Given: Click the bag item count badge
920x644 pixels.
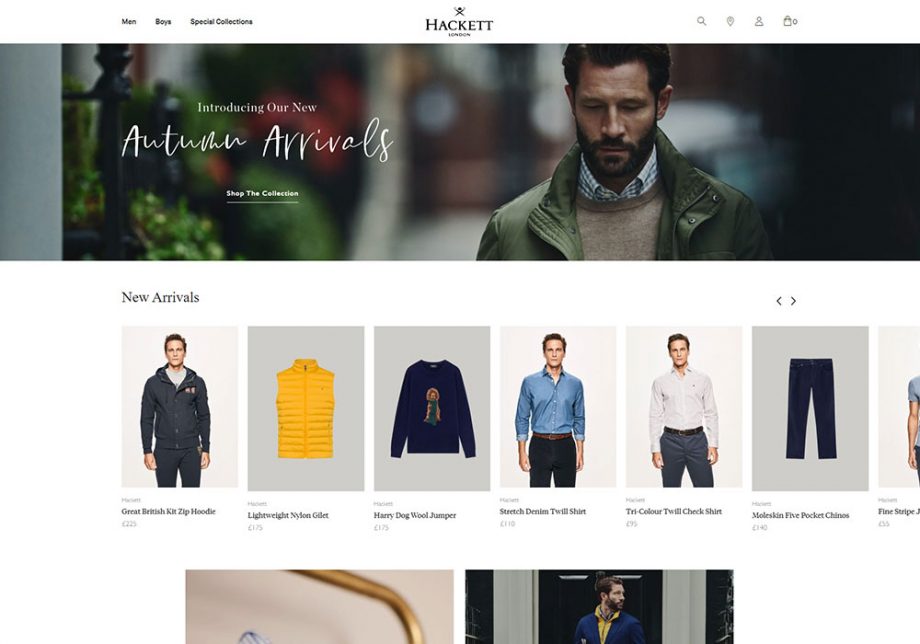Looking at the screenshot, I should 796,20.
